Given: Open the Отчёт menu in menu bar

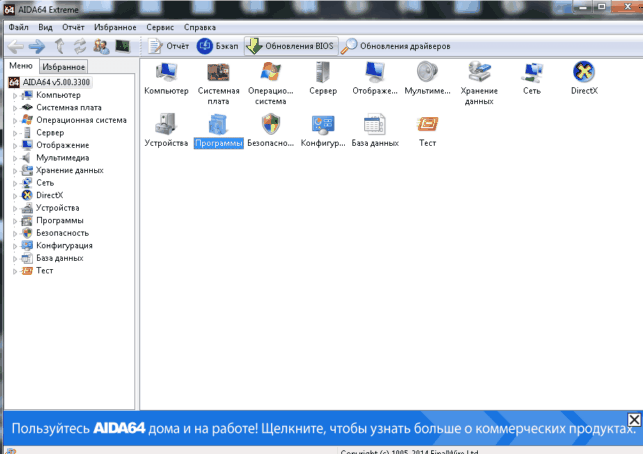Looking at the screenshot, I should point(73,27).
